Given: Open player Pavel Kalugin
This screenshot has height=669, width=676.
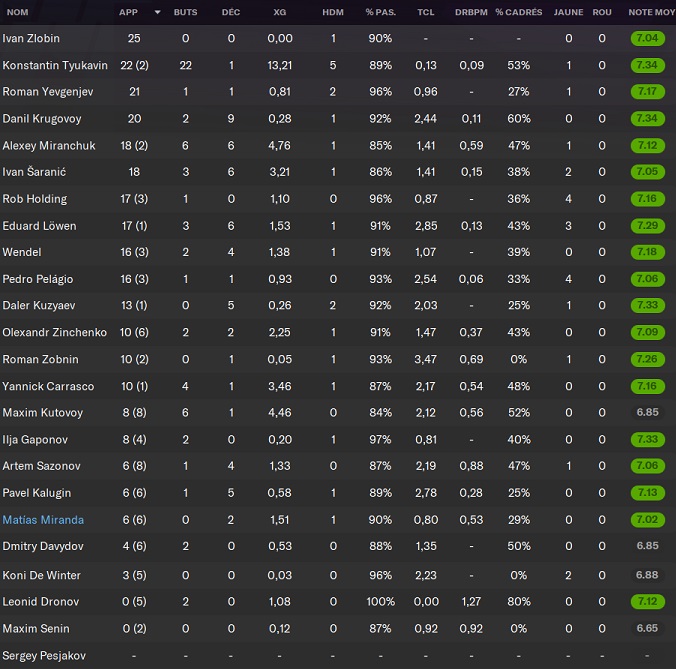Looking at the screenshot, I should click(x=37, y=493).
